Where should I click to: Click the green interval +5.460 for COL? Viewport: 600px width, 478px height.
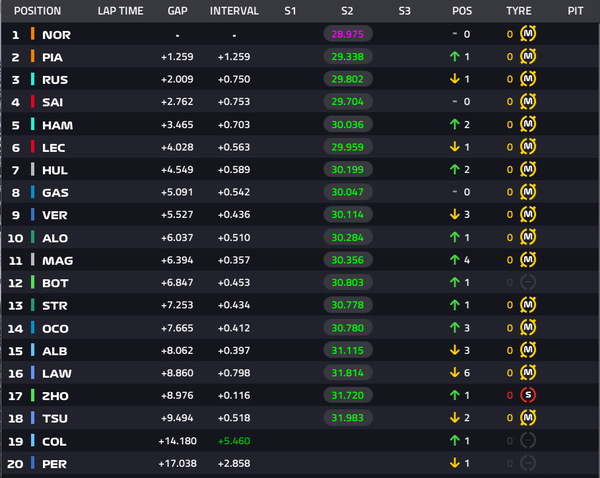tap(234, 441)
